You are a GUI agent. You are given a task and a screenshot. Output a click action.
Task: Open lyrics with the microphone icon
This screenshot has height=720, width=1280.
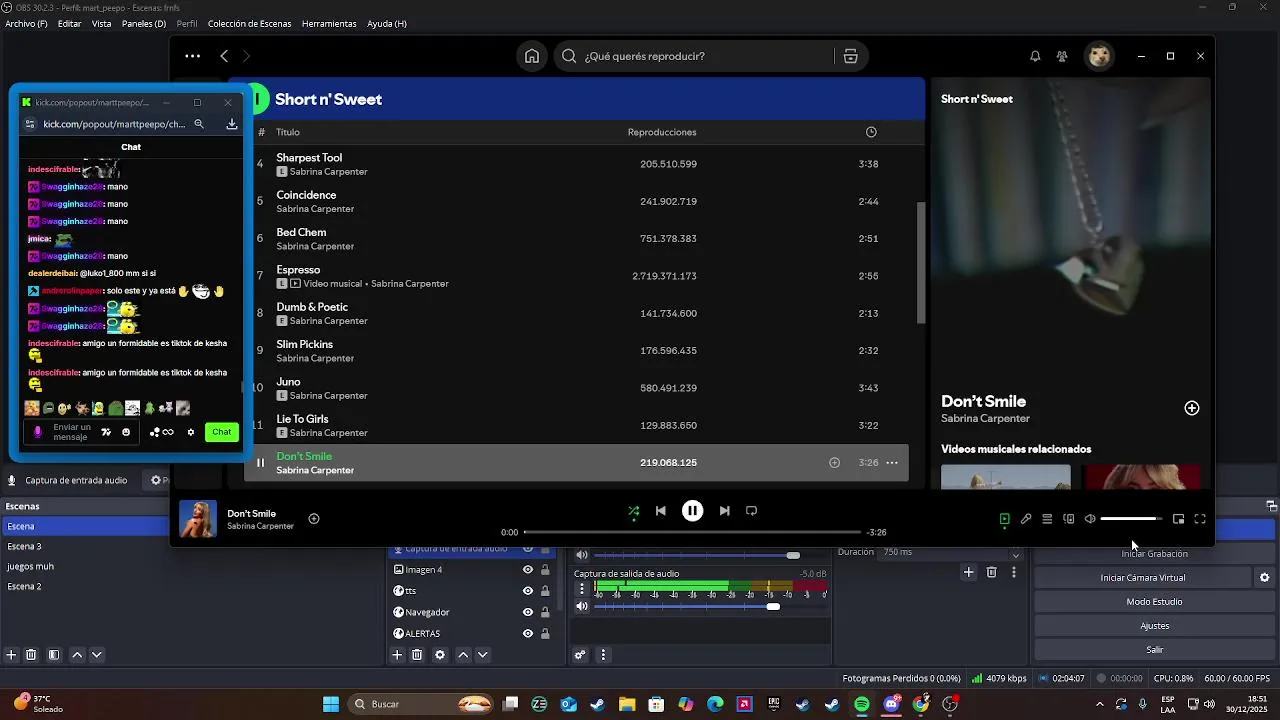click(1026, 519)
